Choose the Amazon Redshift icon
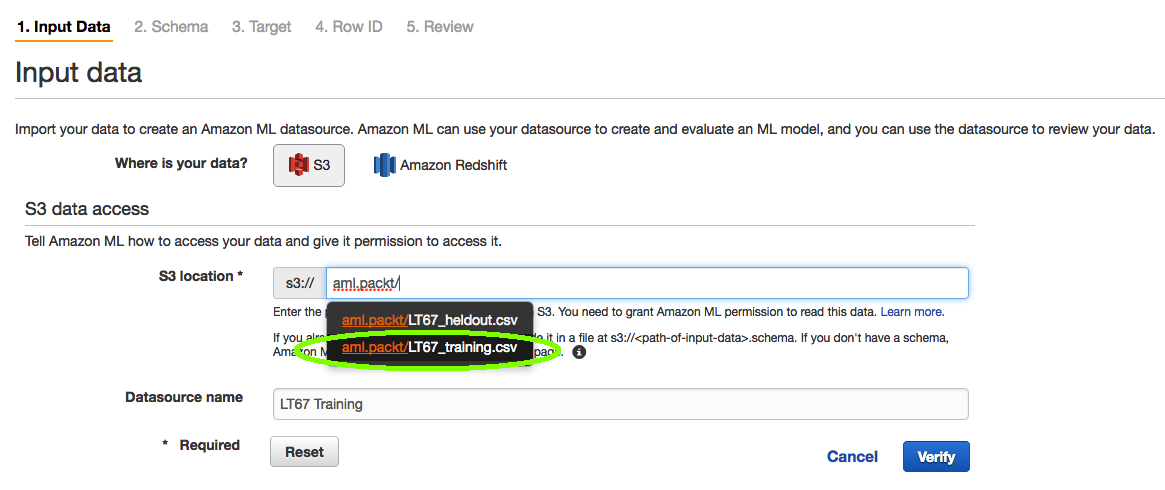This screenshot has width=1165, height=490. point(383,165)
